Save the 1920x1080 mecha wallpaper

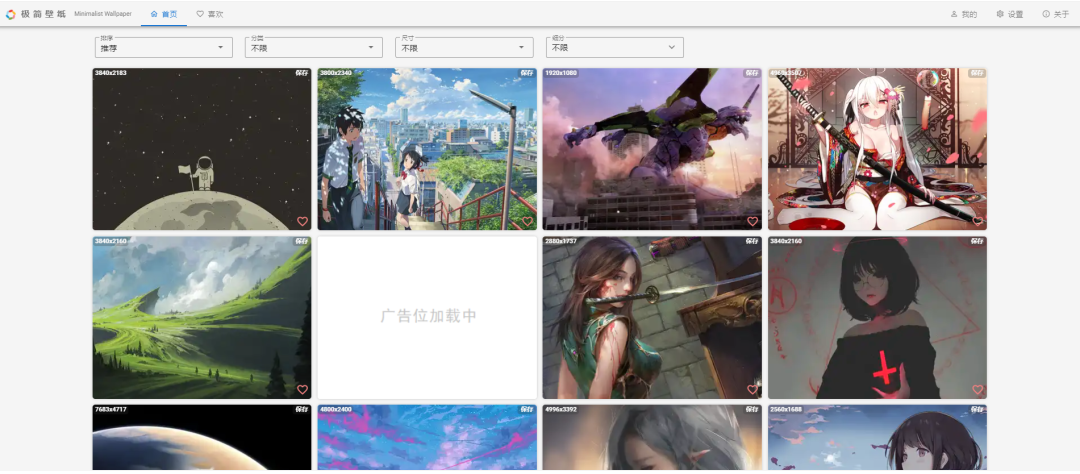click(x=751, y=72)
